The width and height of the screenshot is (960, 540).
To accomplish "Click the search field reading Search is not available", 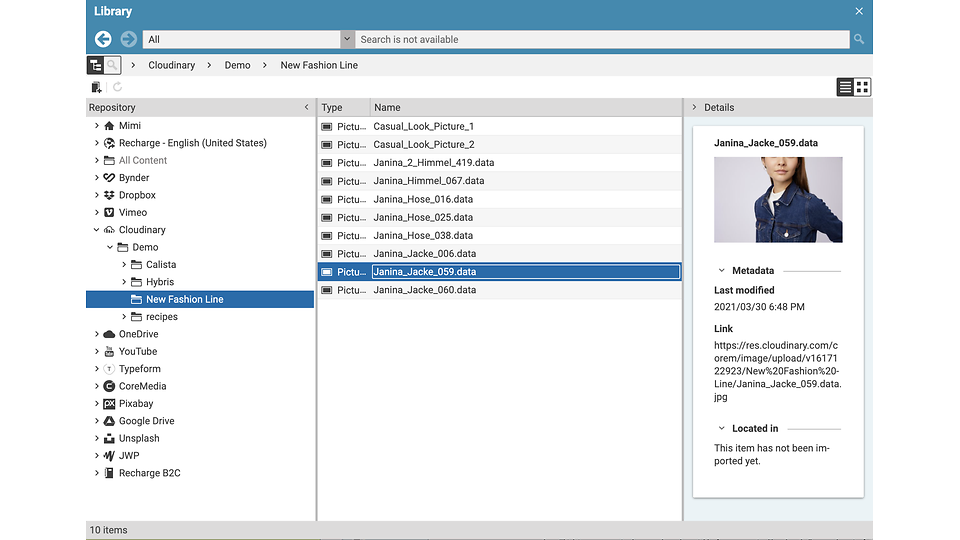I will click(x=602, y=39).
